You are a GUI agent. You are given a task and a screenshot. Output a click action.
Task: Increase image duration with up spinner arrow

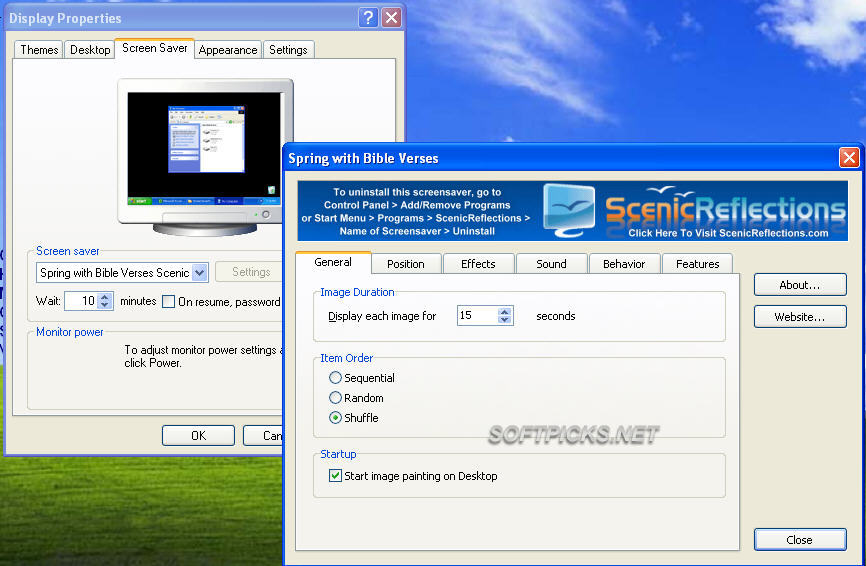pyautogui.click(x=505, y=311)
